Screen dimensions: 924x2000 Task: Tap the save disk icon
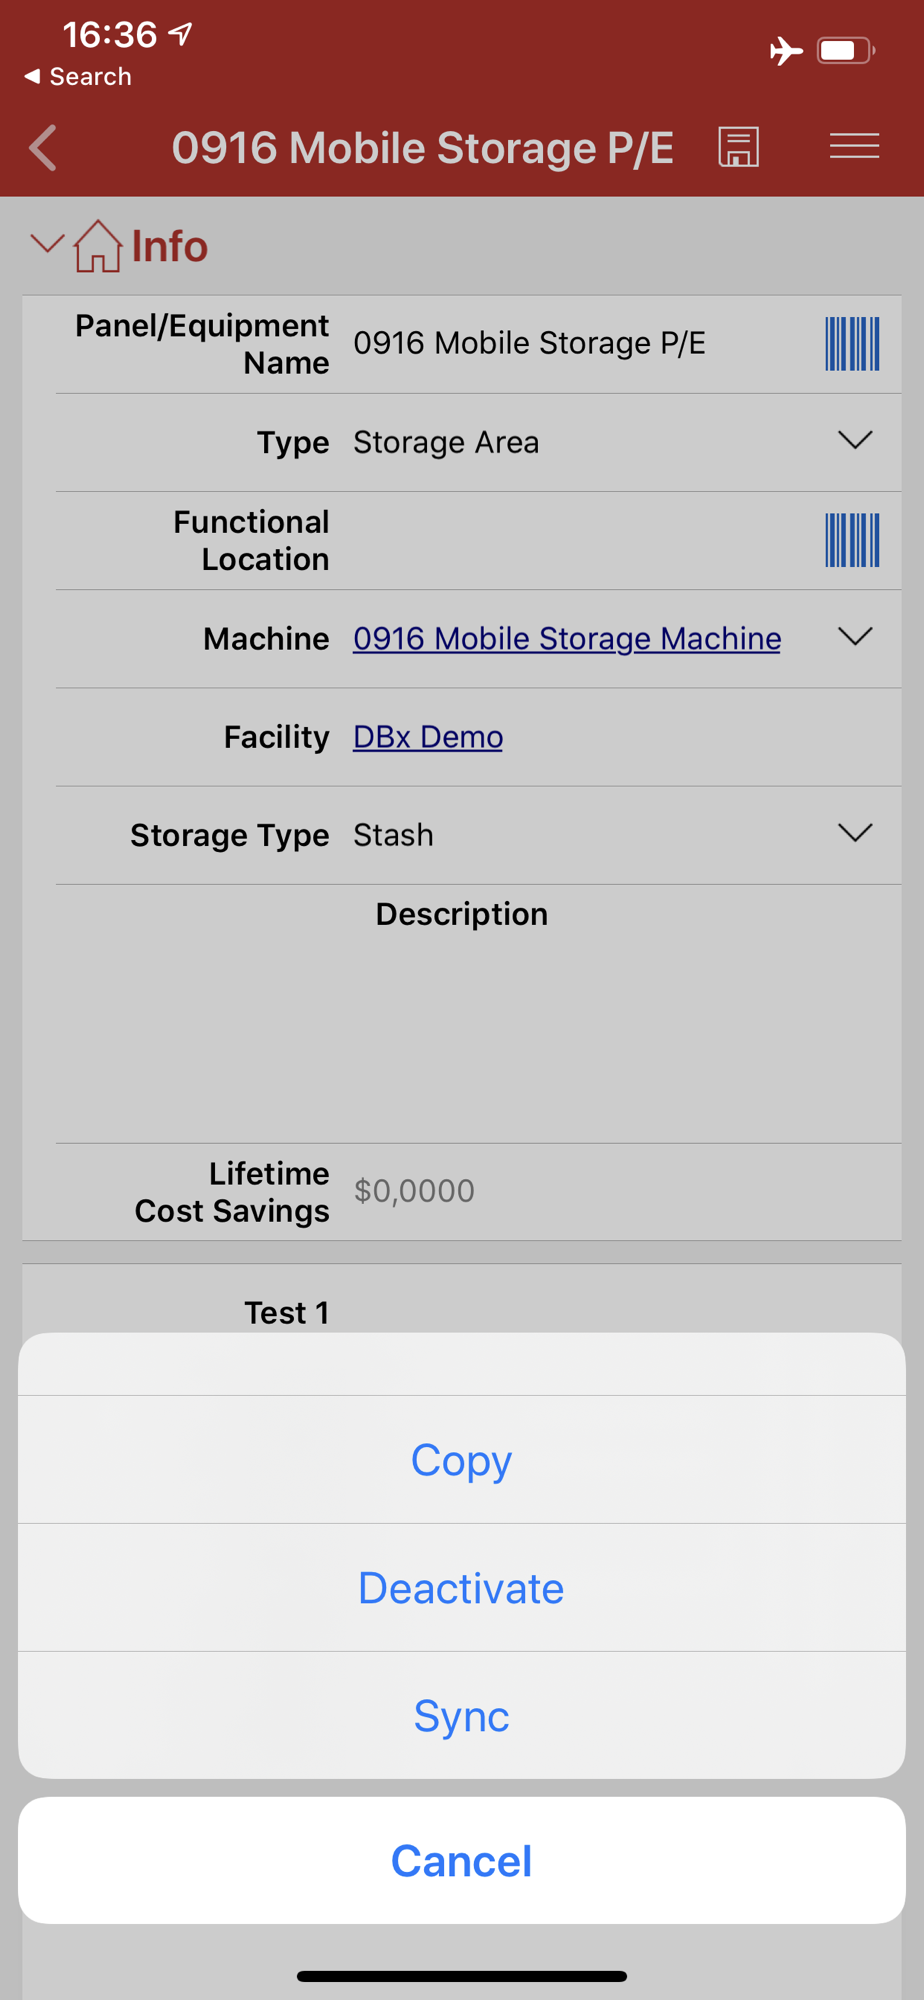click(739, 147)
